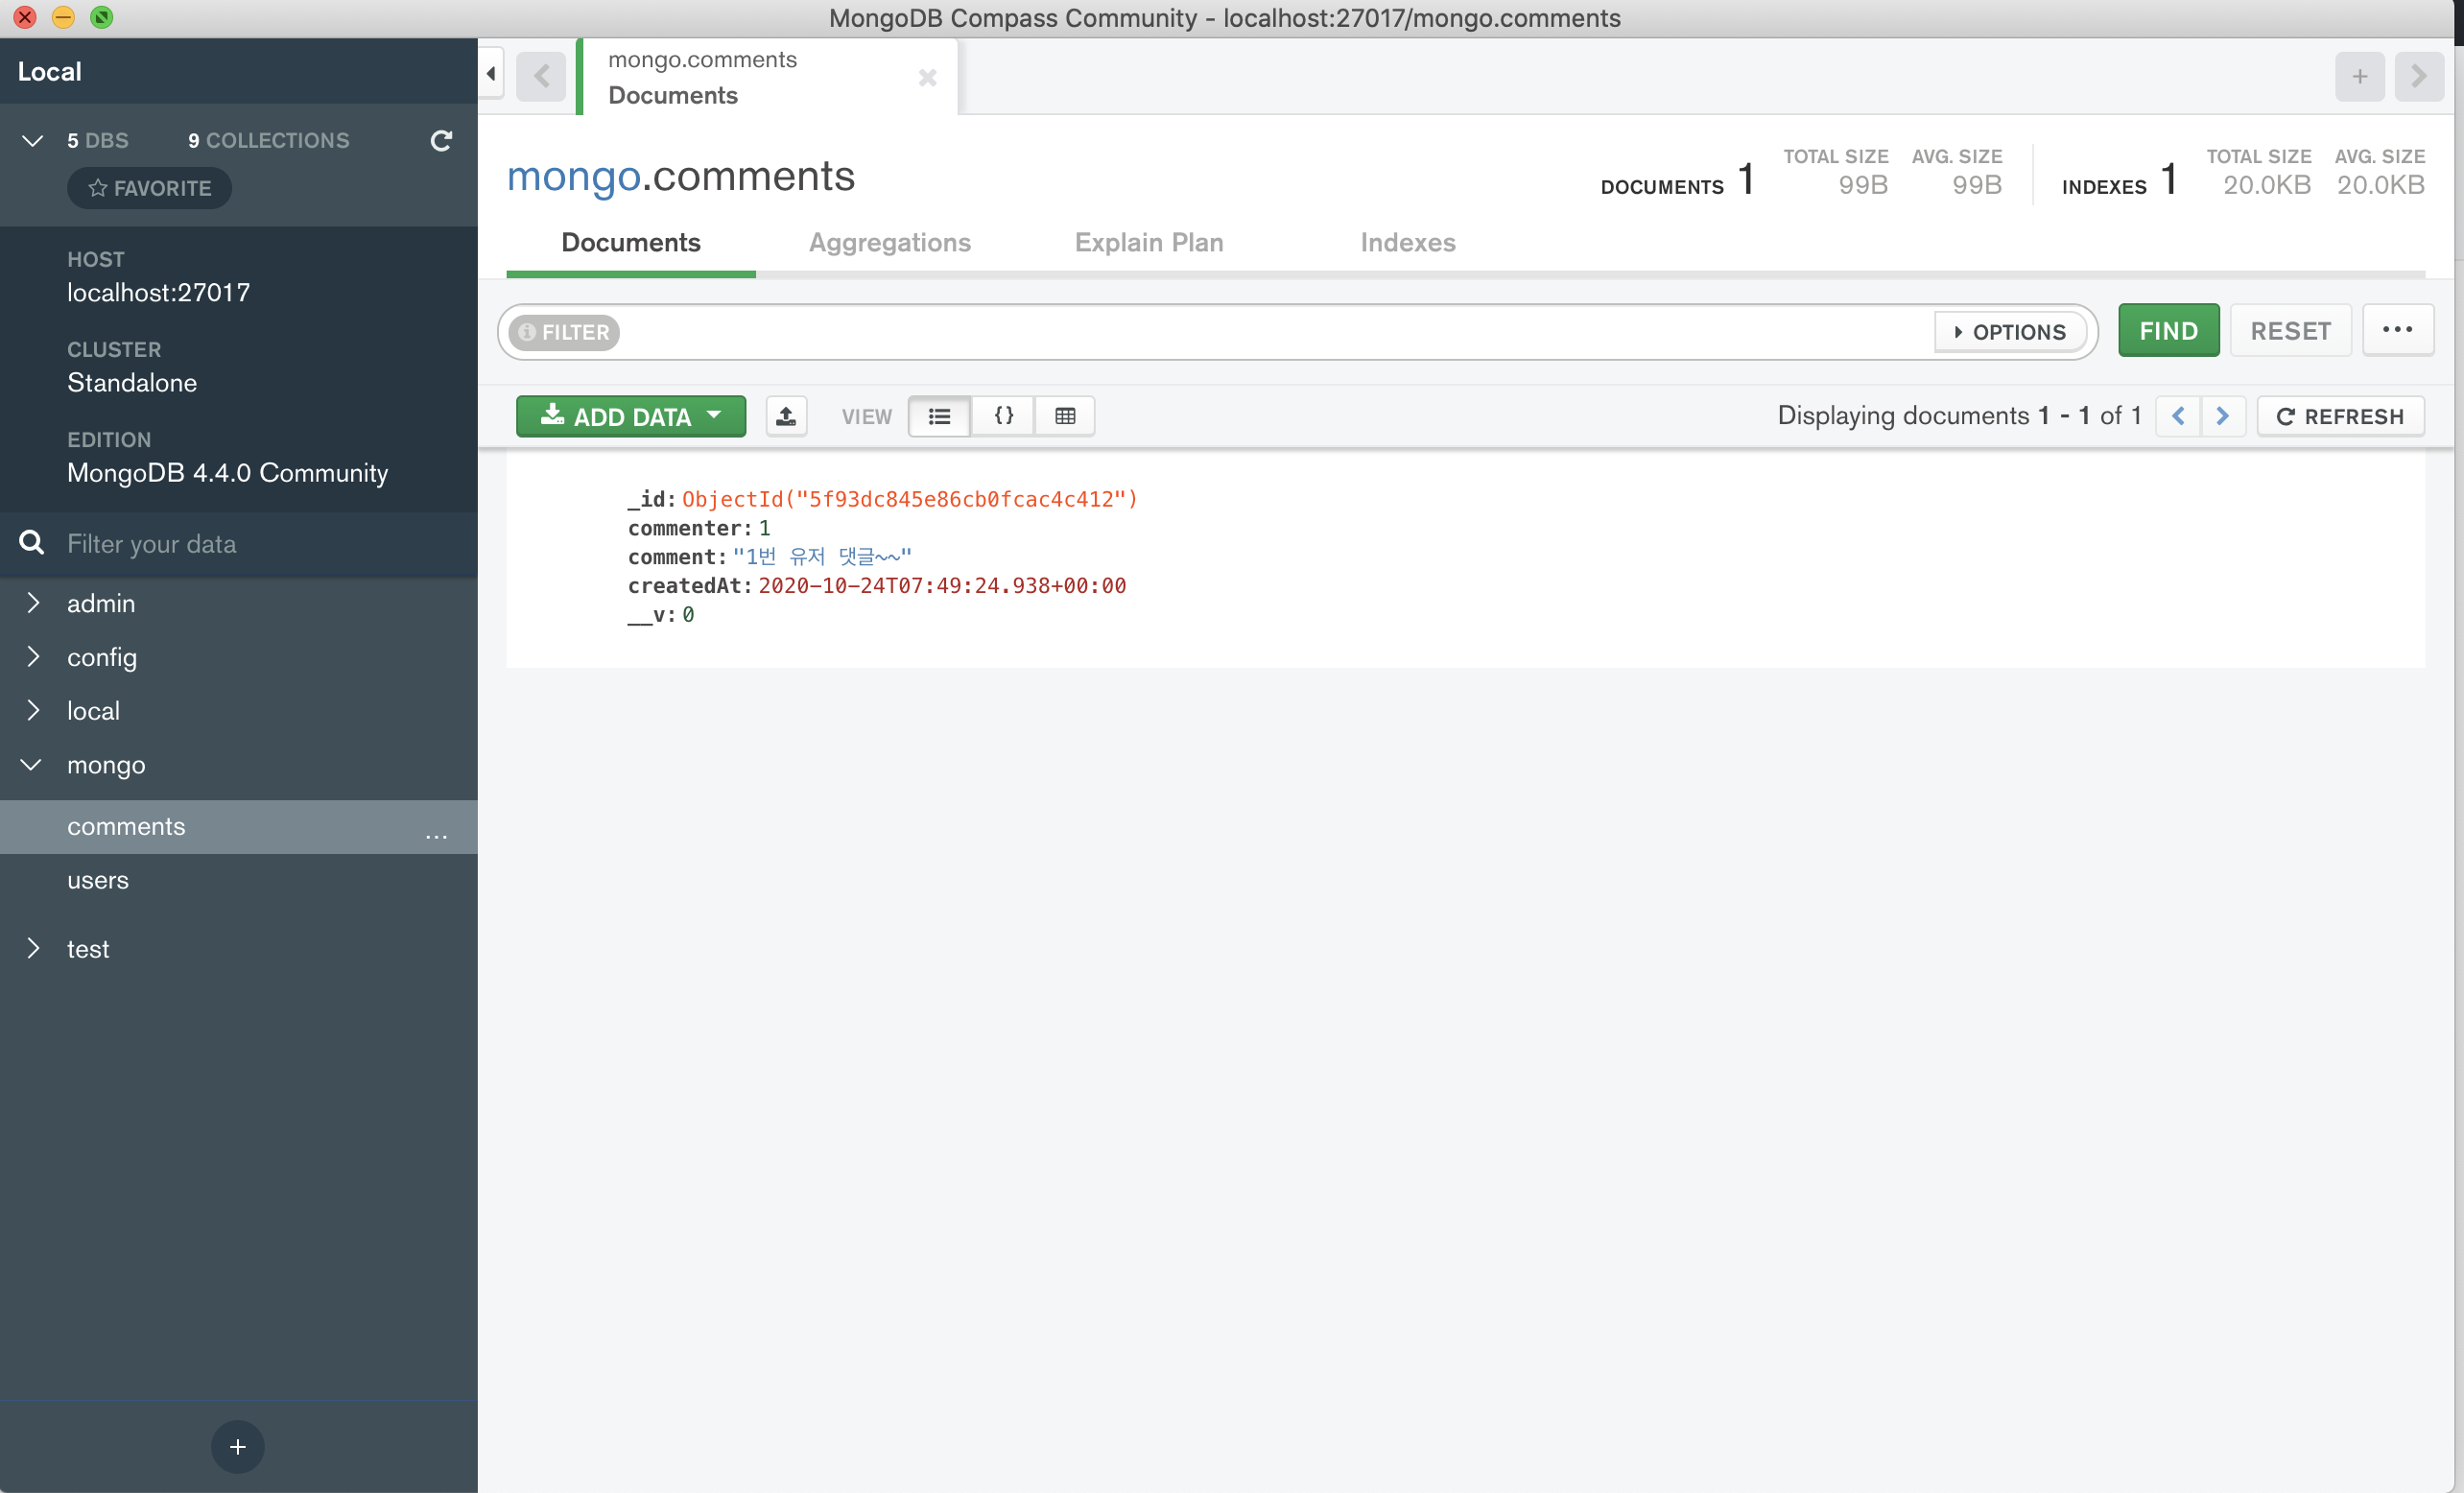Collapse the sidebar with the arrow toggle
Viewport: 2464px width, 1493px height.
[491, 74]
